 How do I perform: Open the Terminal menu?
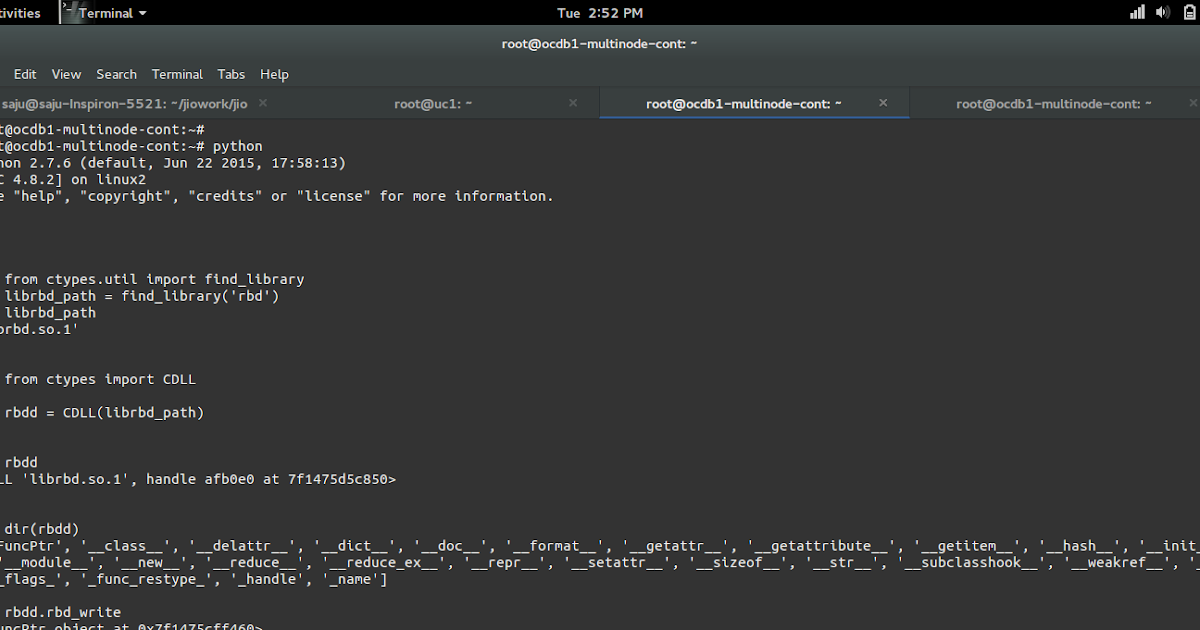pyautogui.click(x=177, y=74)
